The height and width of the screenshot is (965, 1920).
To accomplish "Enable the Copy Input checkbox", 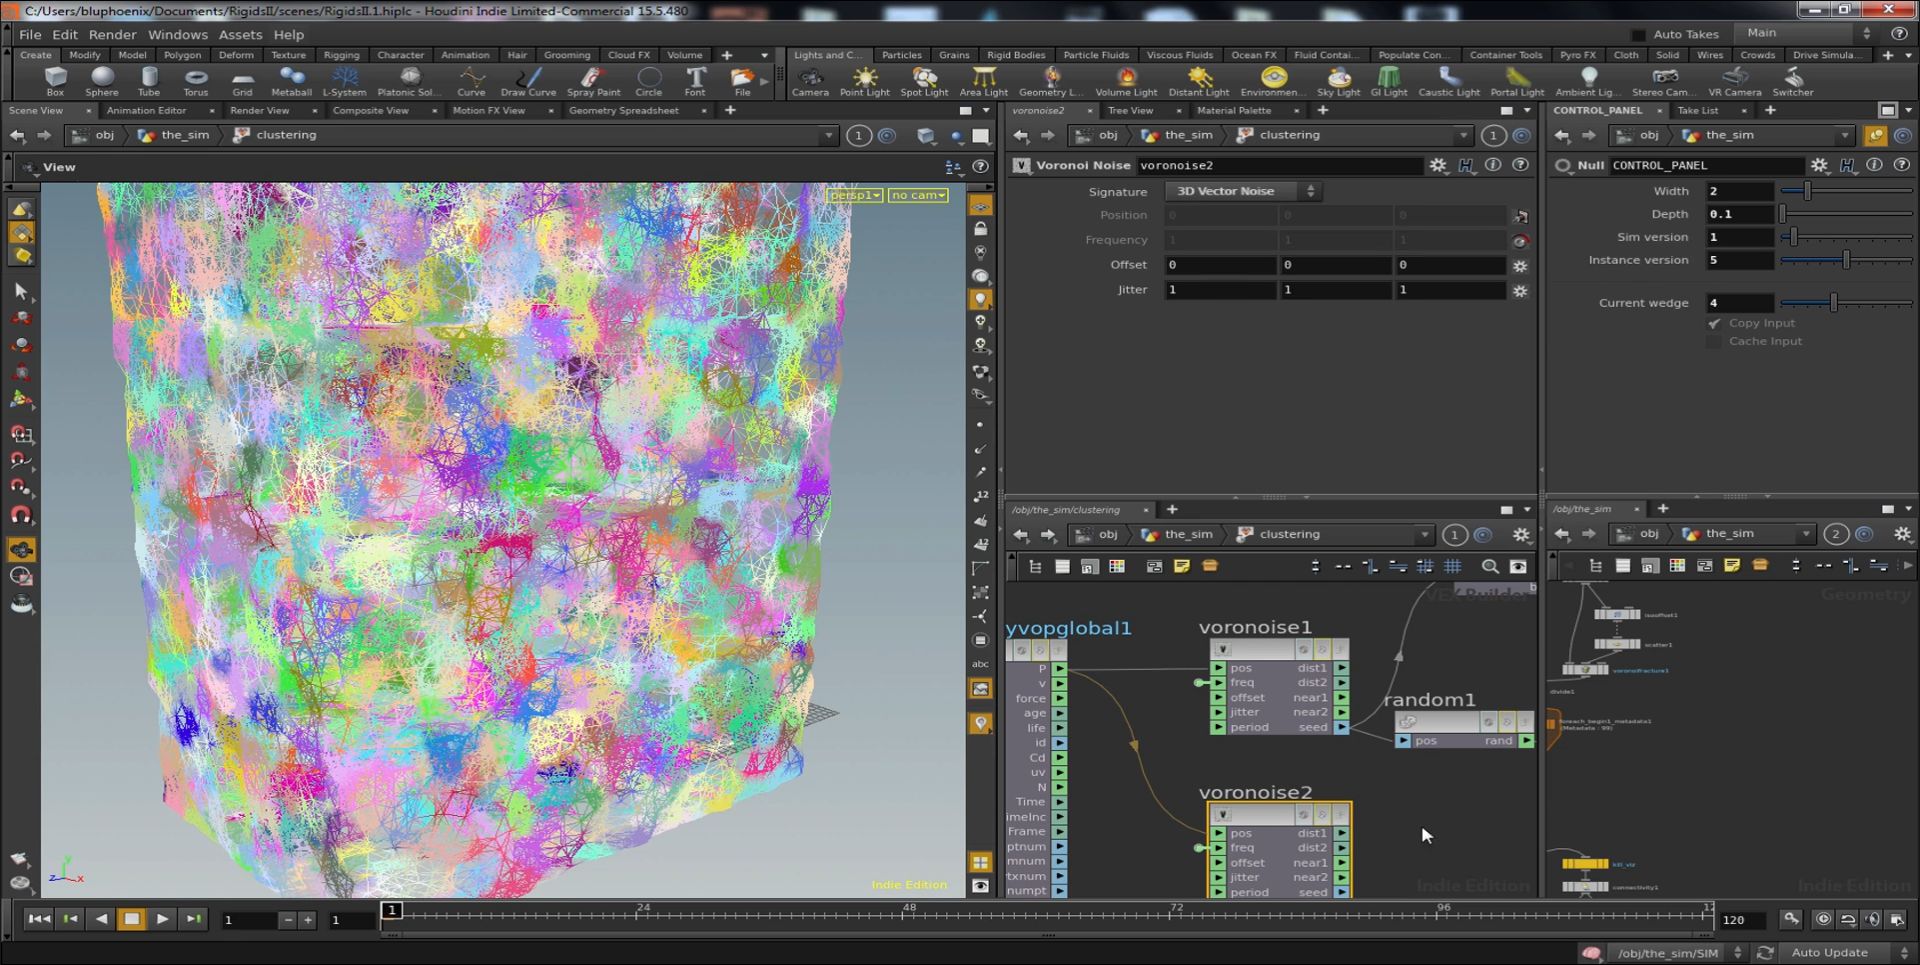I will point(1714,323).
